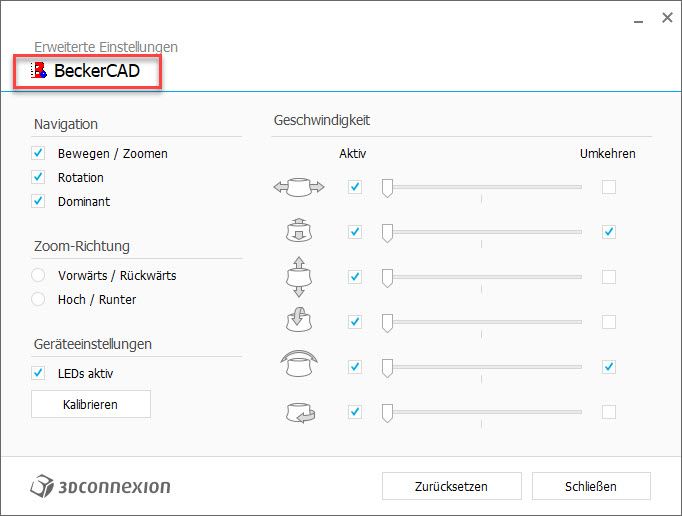
Task: Click the Aktiv column header
Action: (x=353, y=154)
